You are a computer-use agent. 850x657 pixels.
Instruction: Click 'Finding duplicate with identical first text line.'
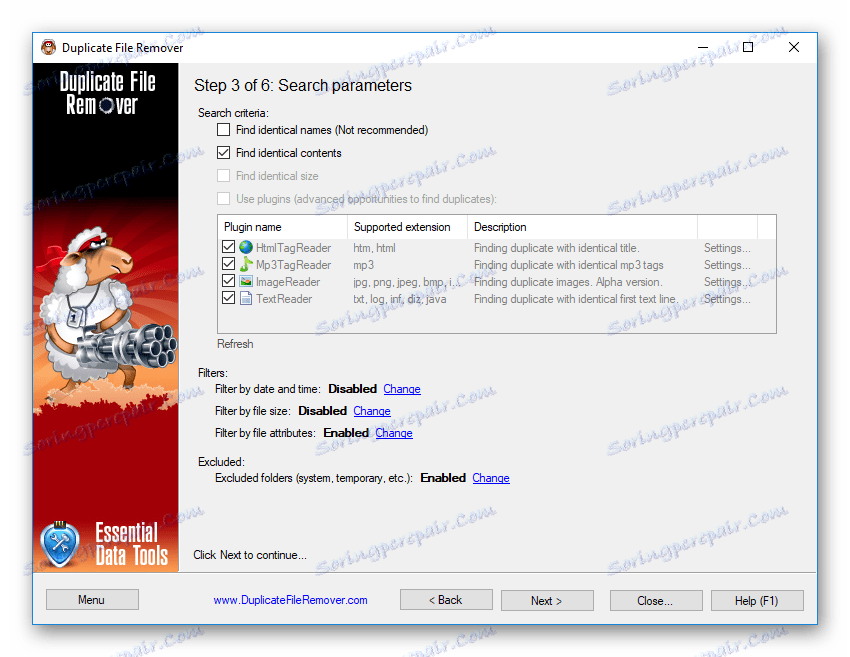tap(576, 299)
